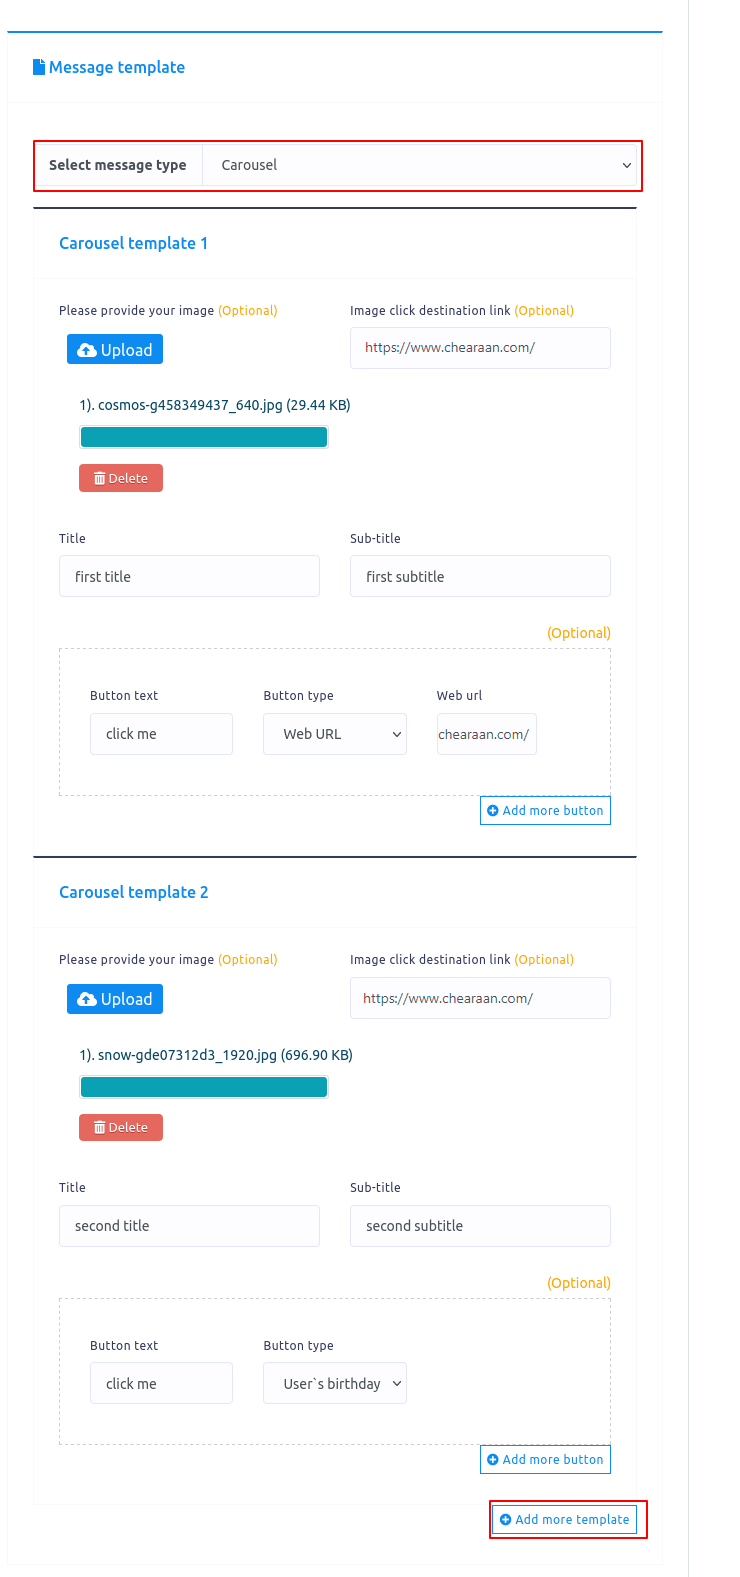Add more button in Carousel template 2
Screen dimensions: 740x1577
(545, 1460)
